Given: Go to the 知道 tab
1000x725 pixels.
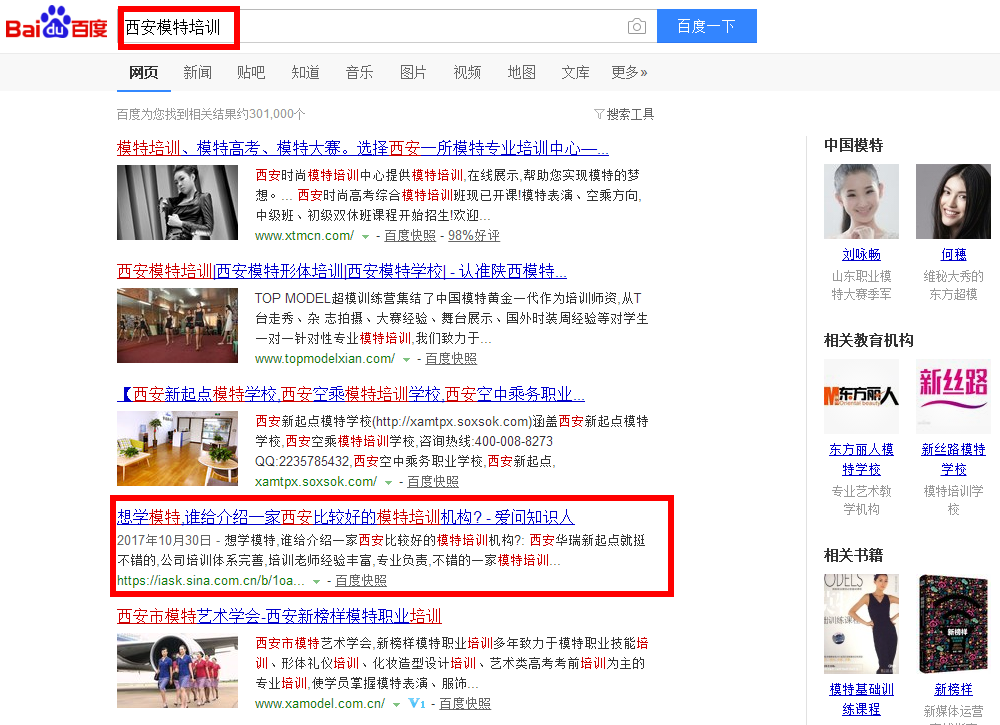Looking at the screenshot, I should click(305, 73).
